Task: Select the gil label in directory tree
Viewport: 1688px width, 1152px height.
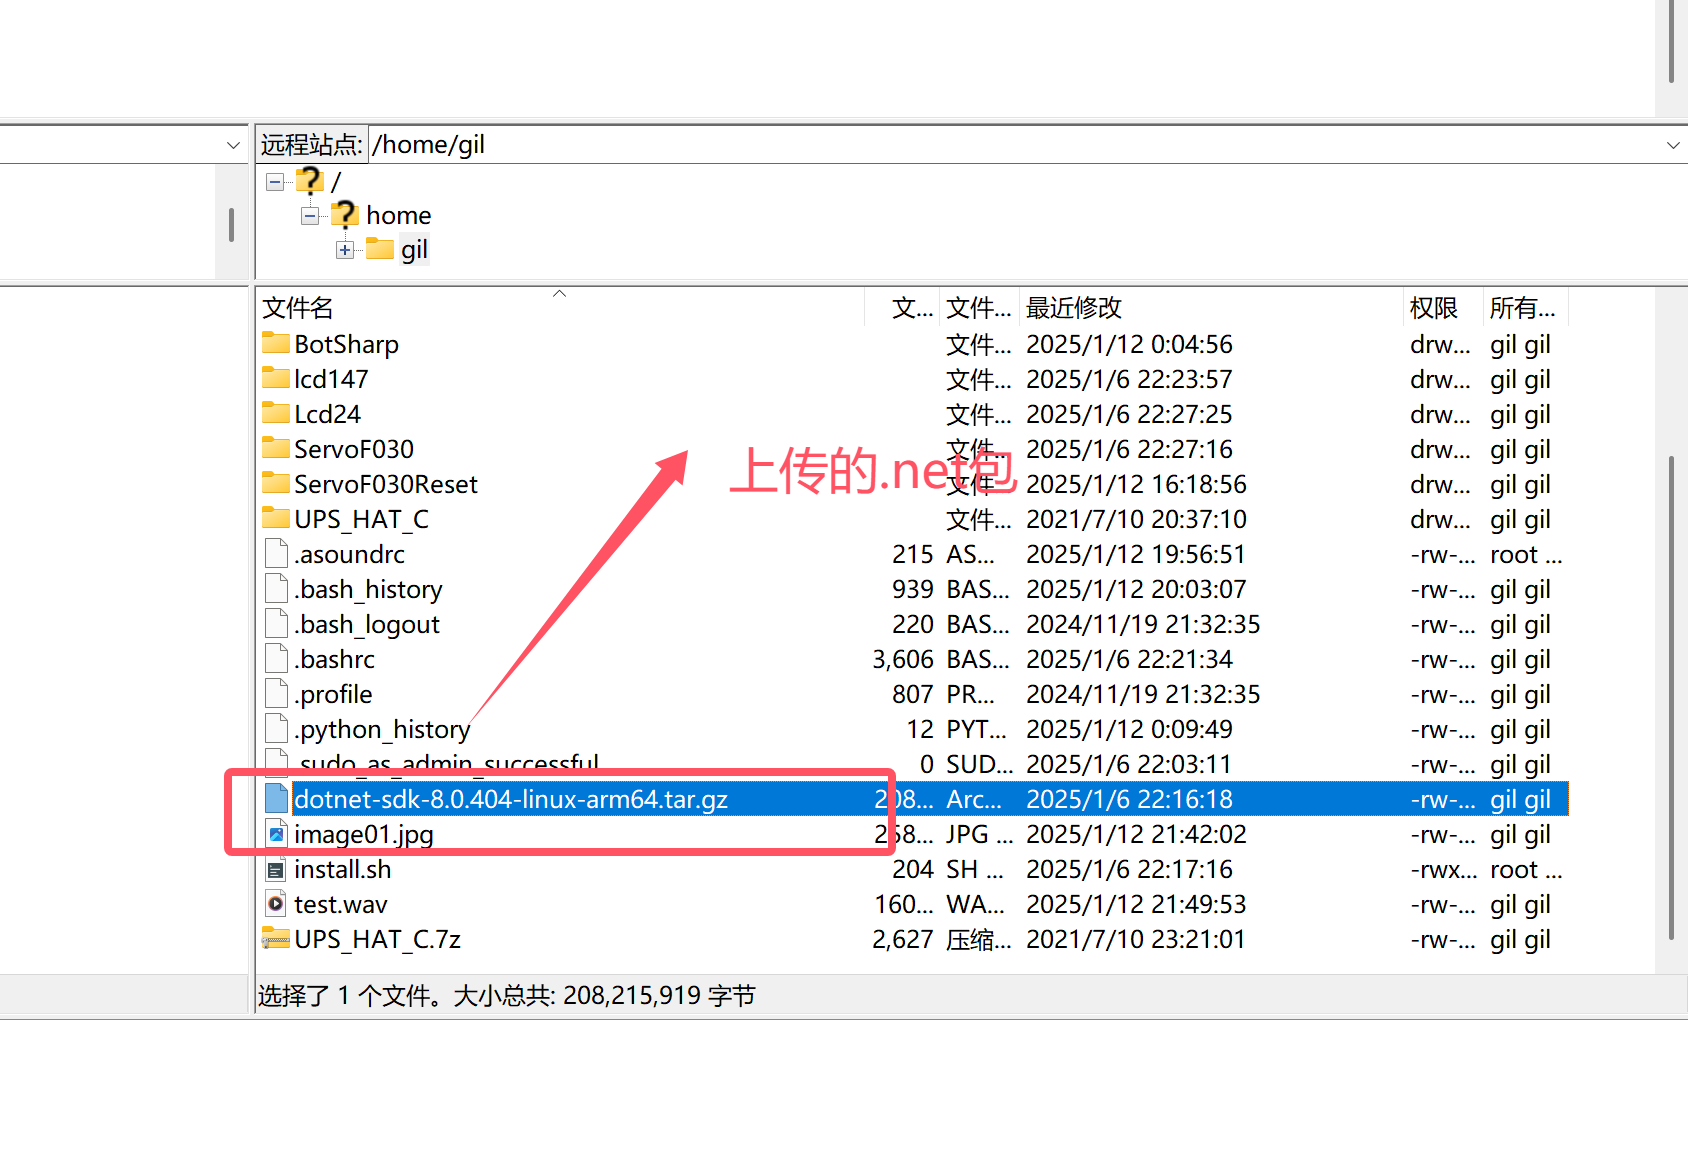Action: click(414, 249)
